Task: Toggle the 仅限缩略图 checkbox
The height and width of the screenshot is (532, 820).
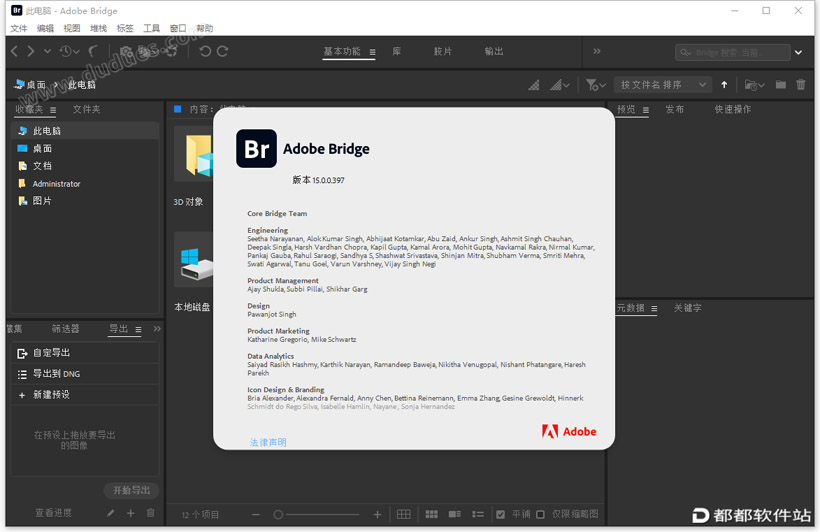Action: point(540,514)
